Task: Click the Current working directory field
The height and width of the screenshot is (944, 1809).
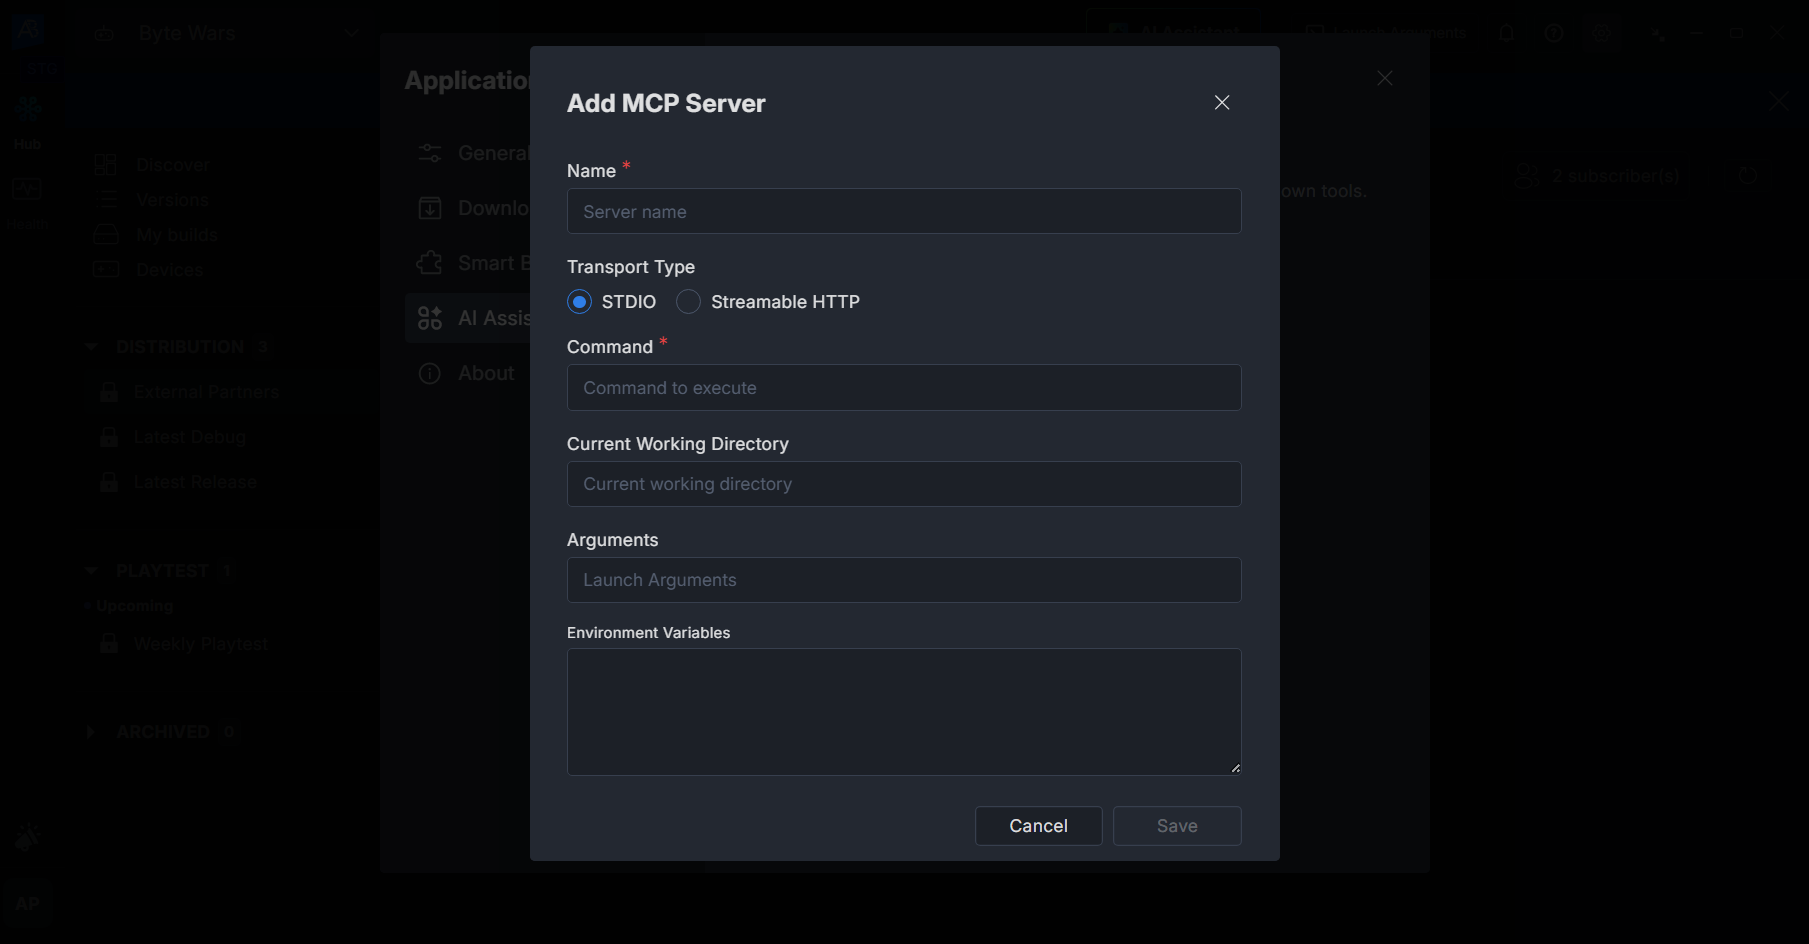Action: point(903,484)
